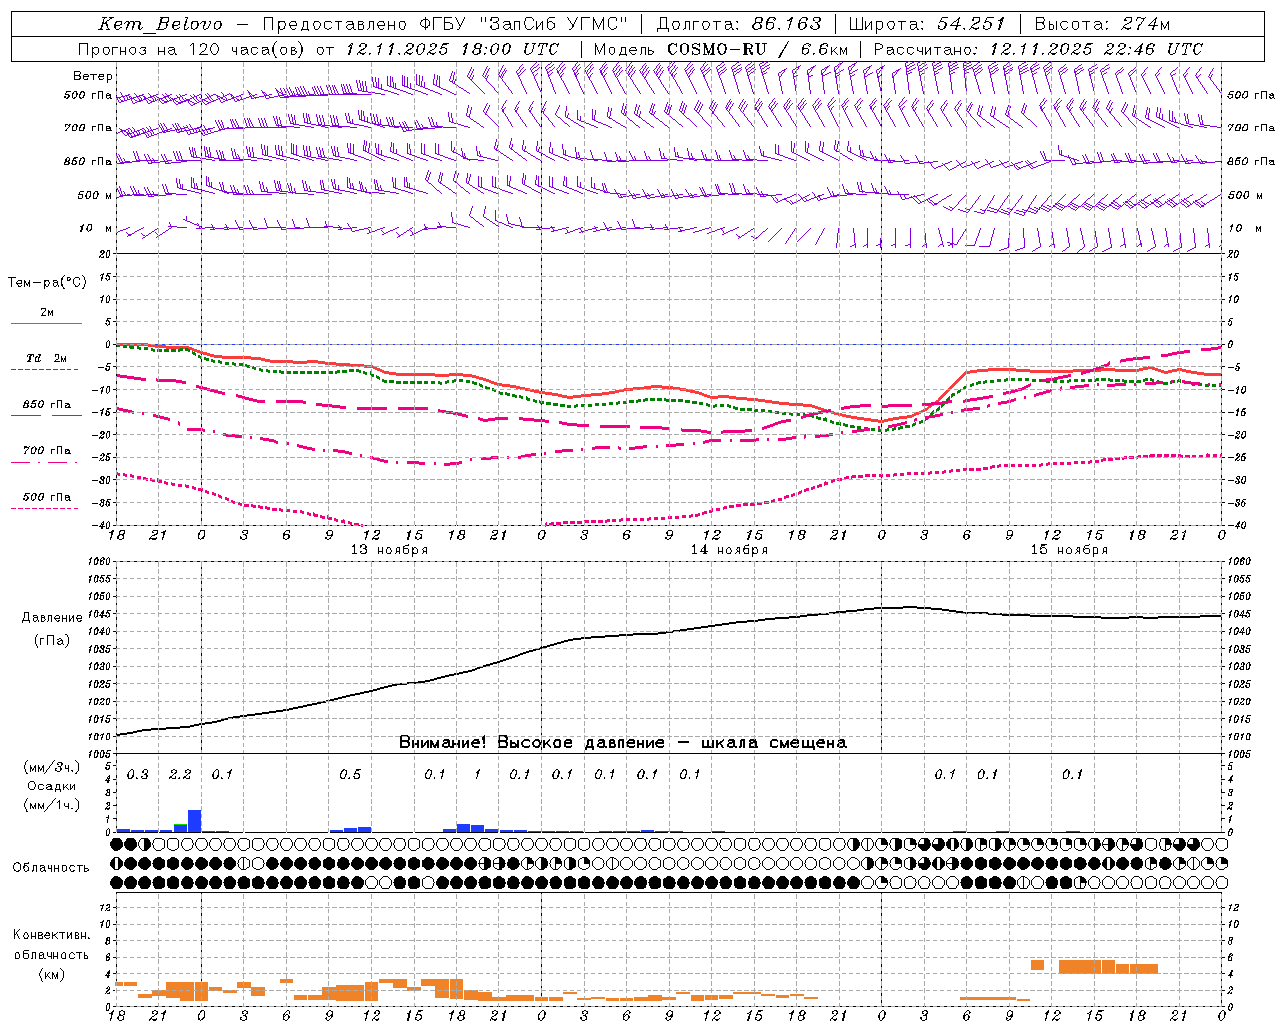This screenshot has height=1024, width=1280.
Task: Click the 13 ноября date label
Action: pos(389,550)
